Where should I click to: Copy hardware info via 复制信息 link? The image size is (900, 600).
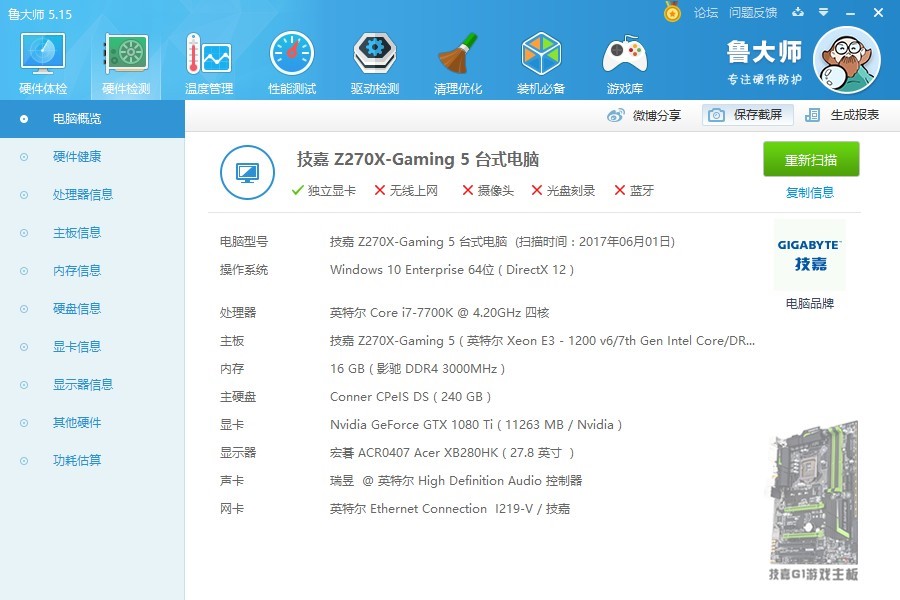pos(810,192)
